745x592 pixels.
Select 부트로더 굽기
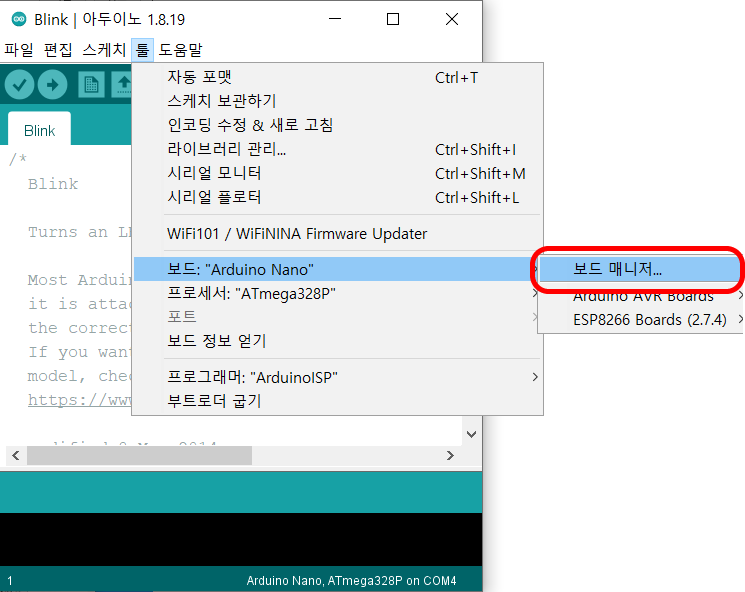[x=337, y=401]
